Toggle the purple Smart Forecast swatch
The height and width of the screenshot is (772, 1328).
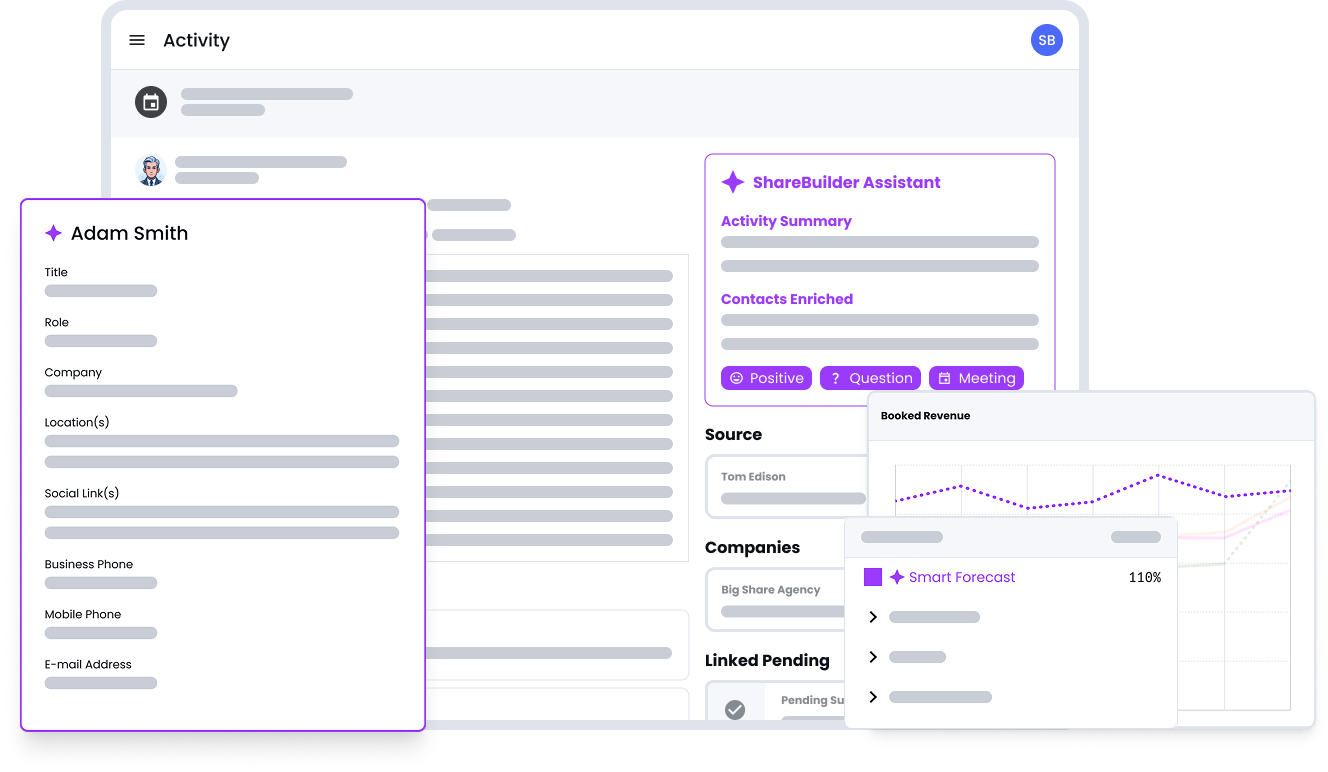873,577
